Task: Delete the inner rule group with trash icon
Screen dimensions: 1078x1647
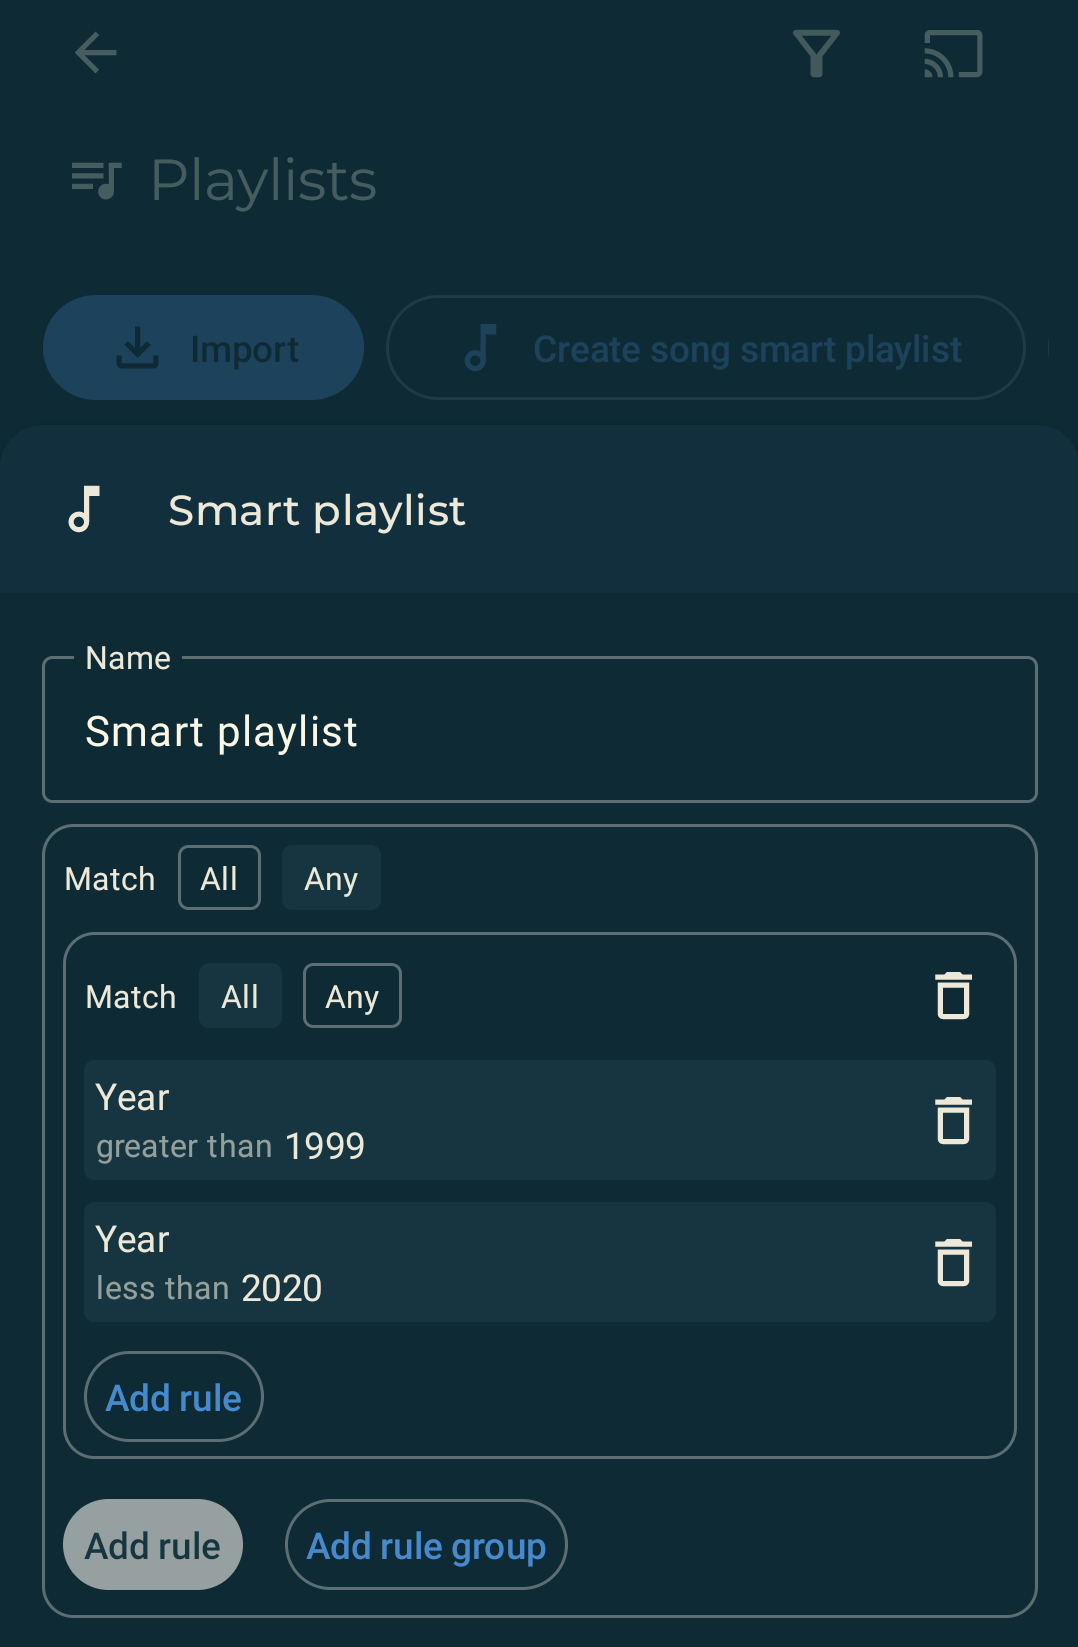Action: click(953, 996)
